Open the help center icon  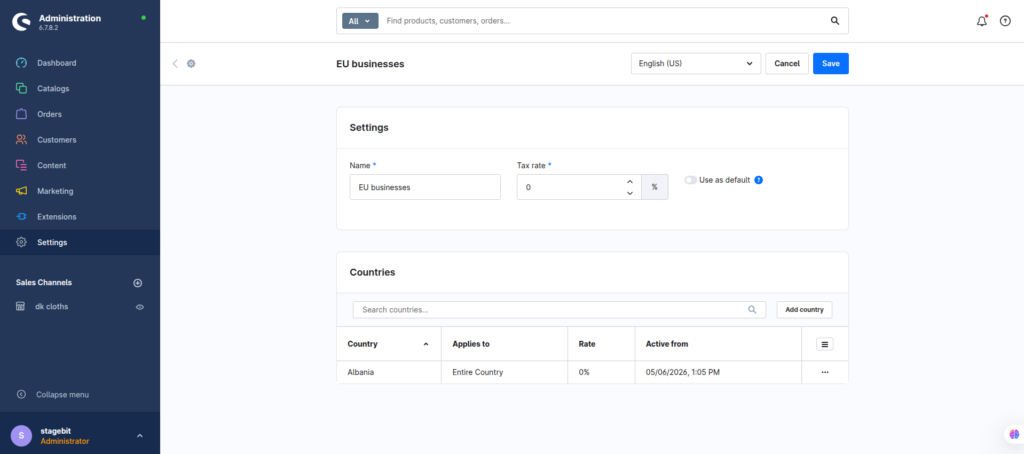(x=1006, y=21)
